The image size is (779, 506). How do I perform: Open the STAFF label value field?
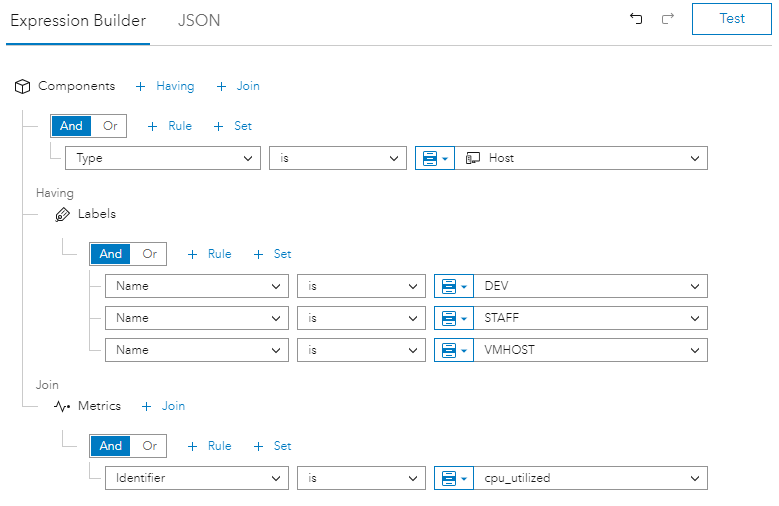590,318
